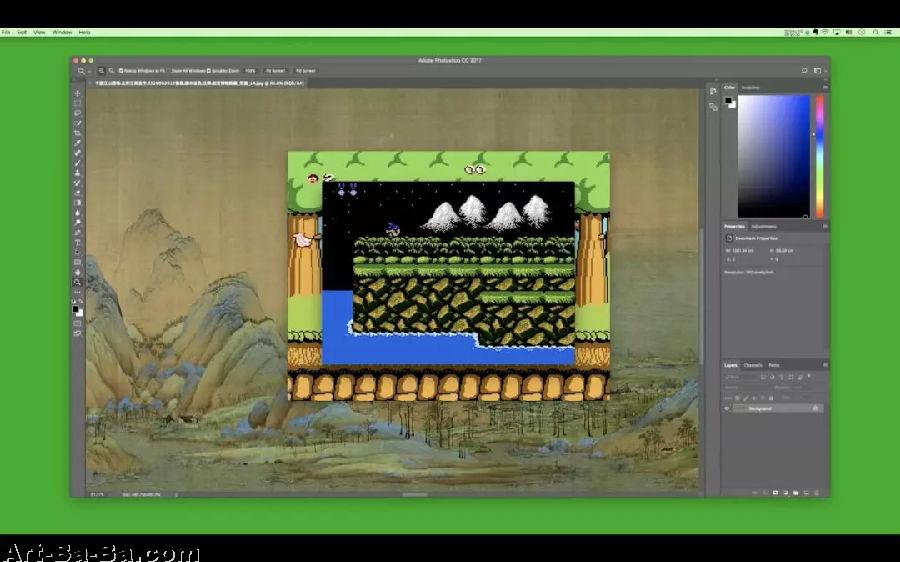Select the Dodge tool
The image size is (900, 562).
pos(77,223)
